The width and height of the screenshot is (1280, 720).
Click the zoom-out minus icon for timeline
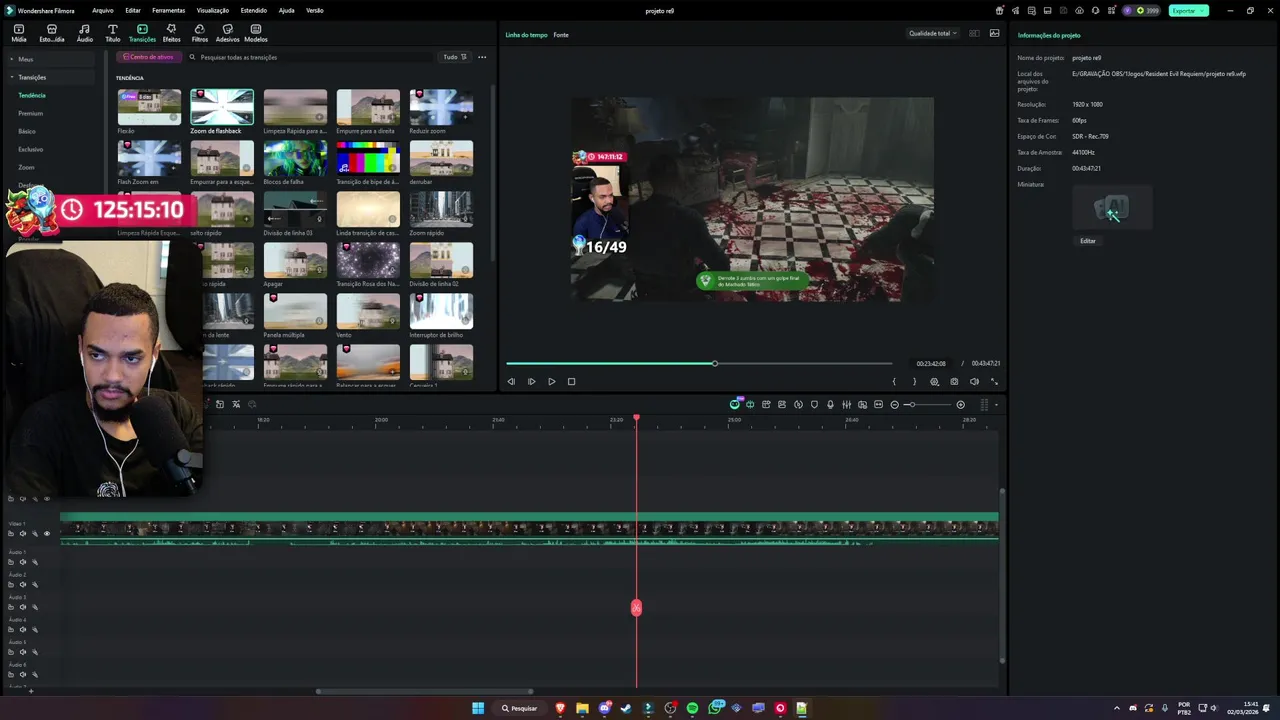[894, 404]
